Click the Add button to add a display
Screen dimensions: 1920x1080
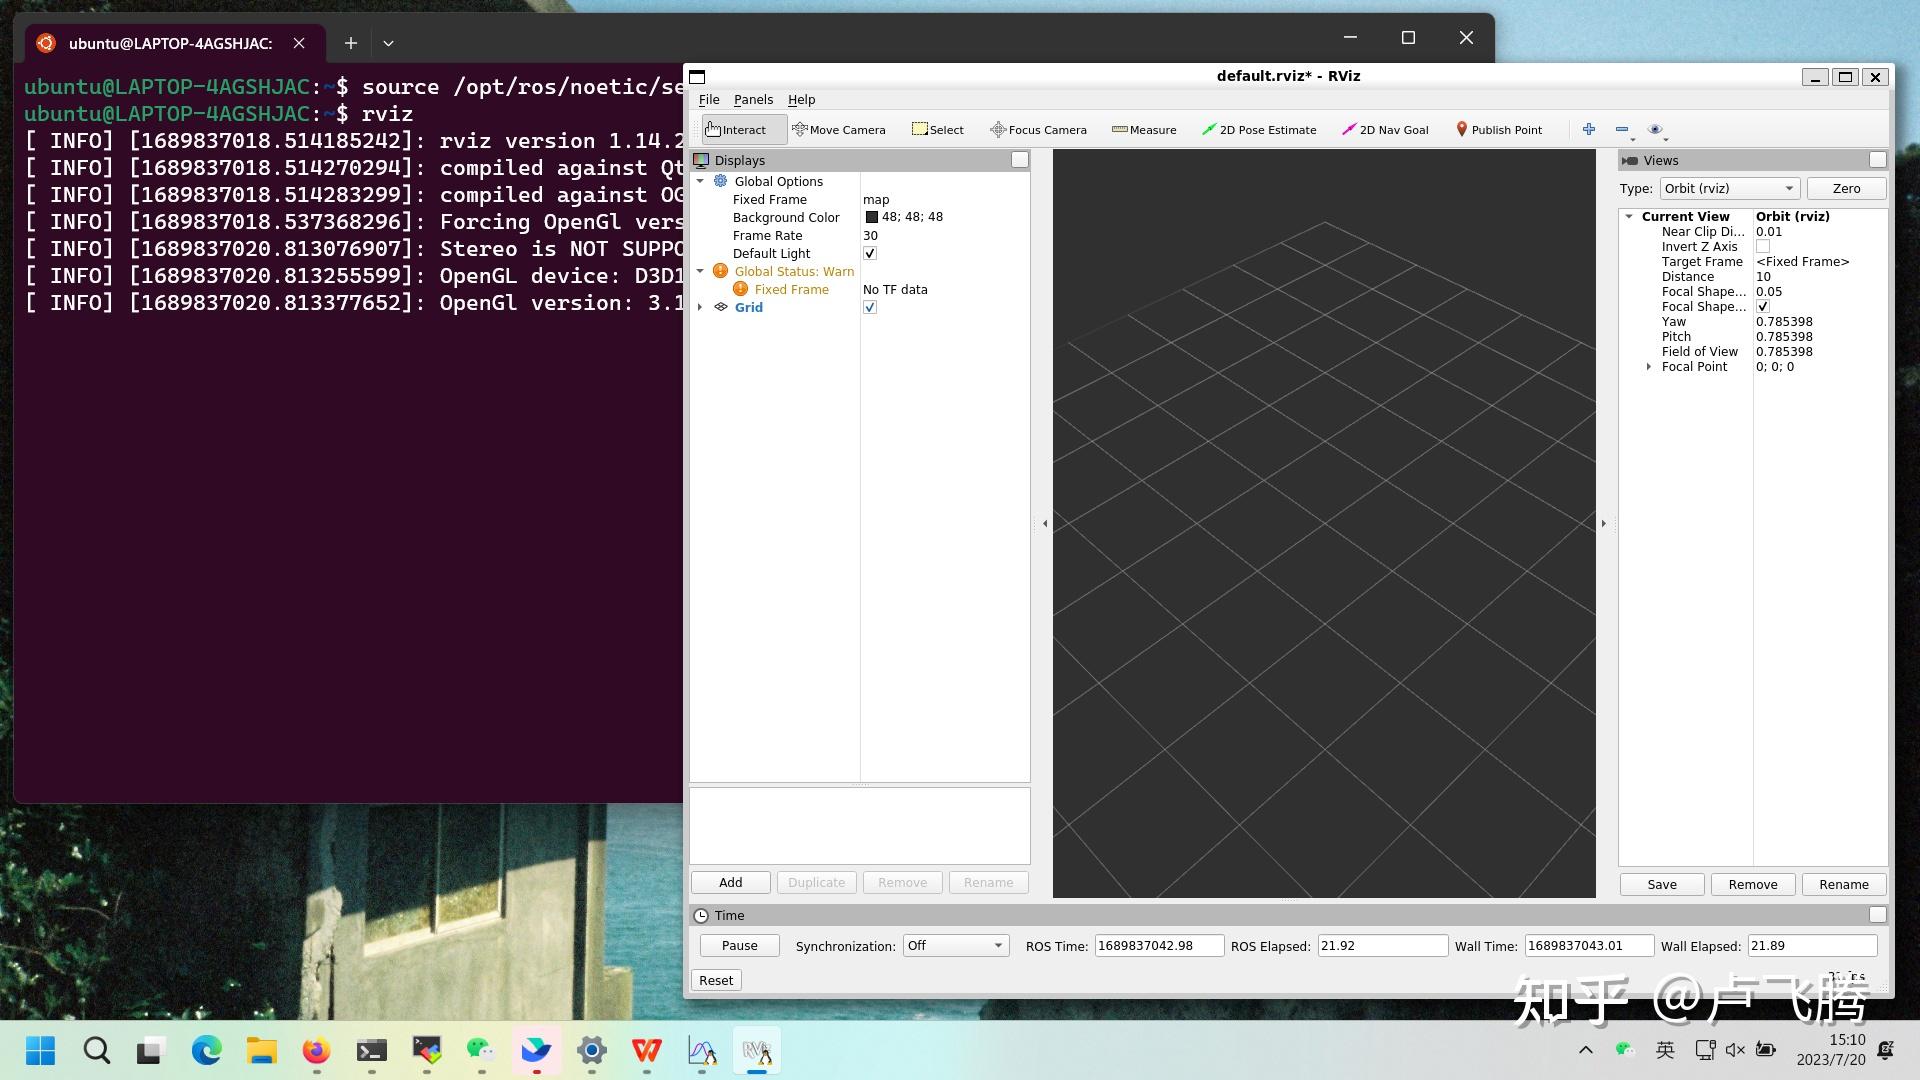click(729, 882)
